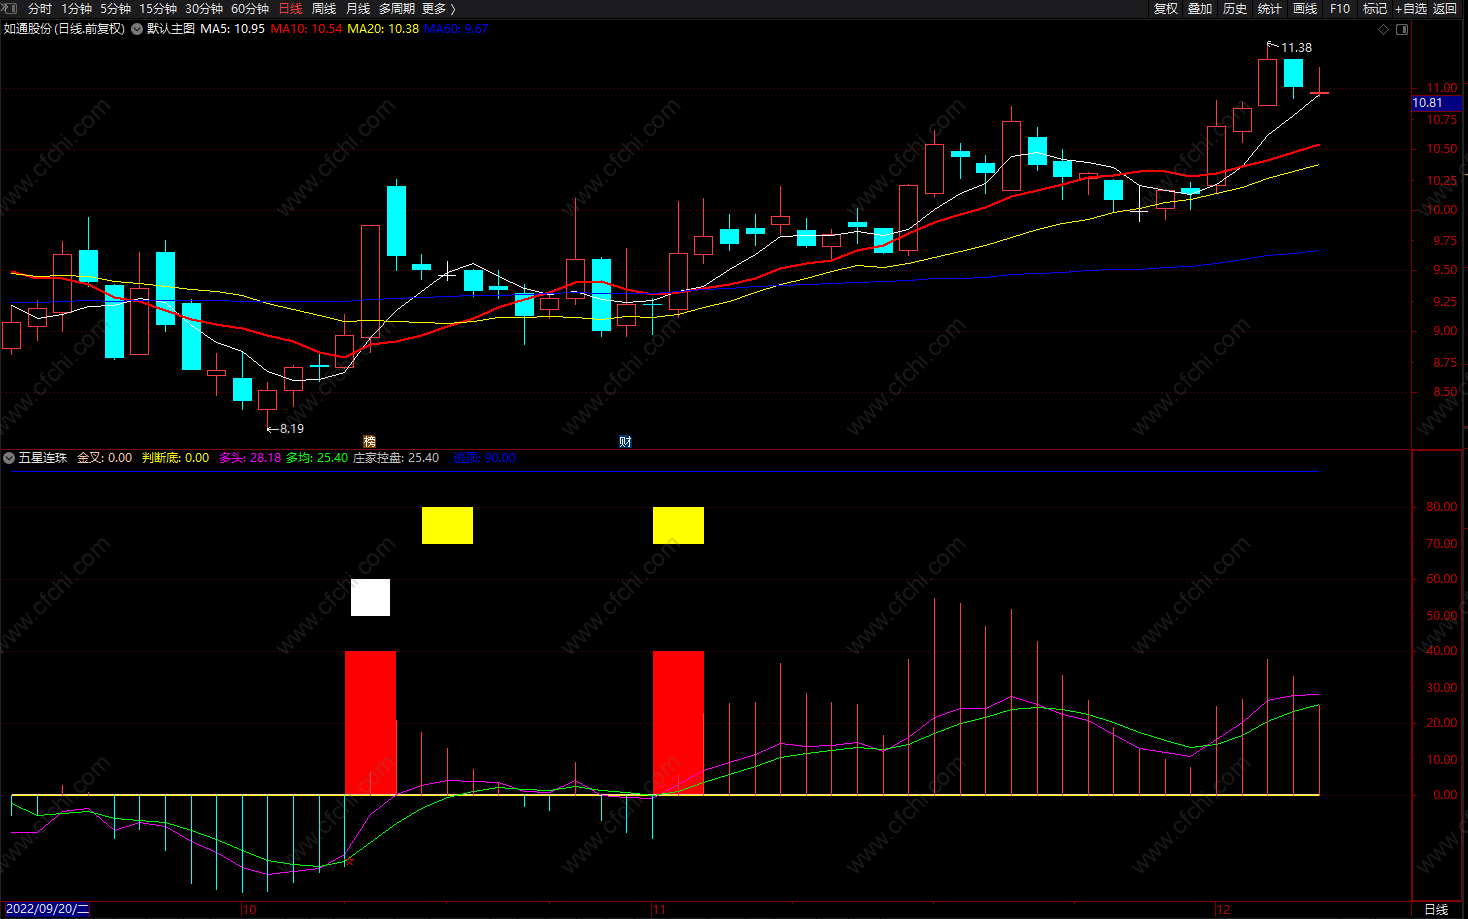
Task: Click the MA60: 9.67 label
Action: (456, 29)
